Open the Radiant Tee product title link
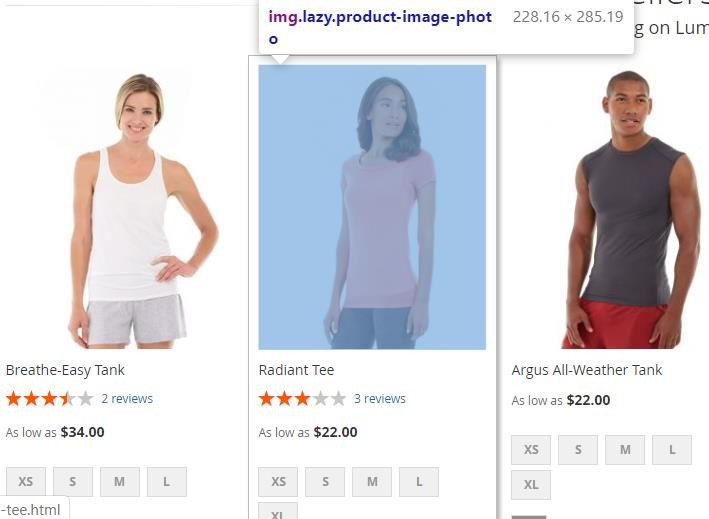This screenshot has height=519, width=709. click(297, 370)
